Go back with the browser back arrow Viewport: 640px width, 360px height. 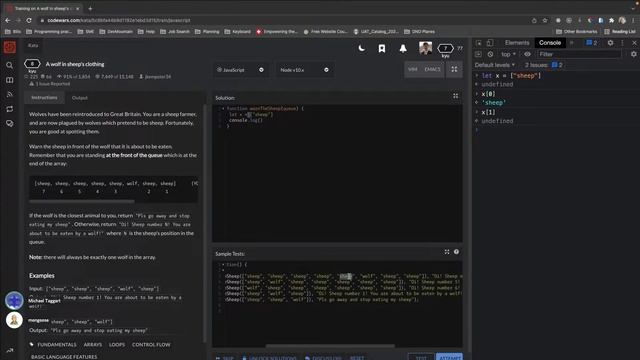pos(8,20)
